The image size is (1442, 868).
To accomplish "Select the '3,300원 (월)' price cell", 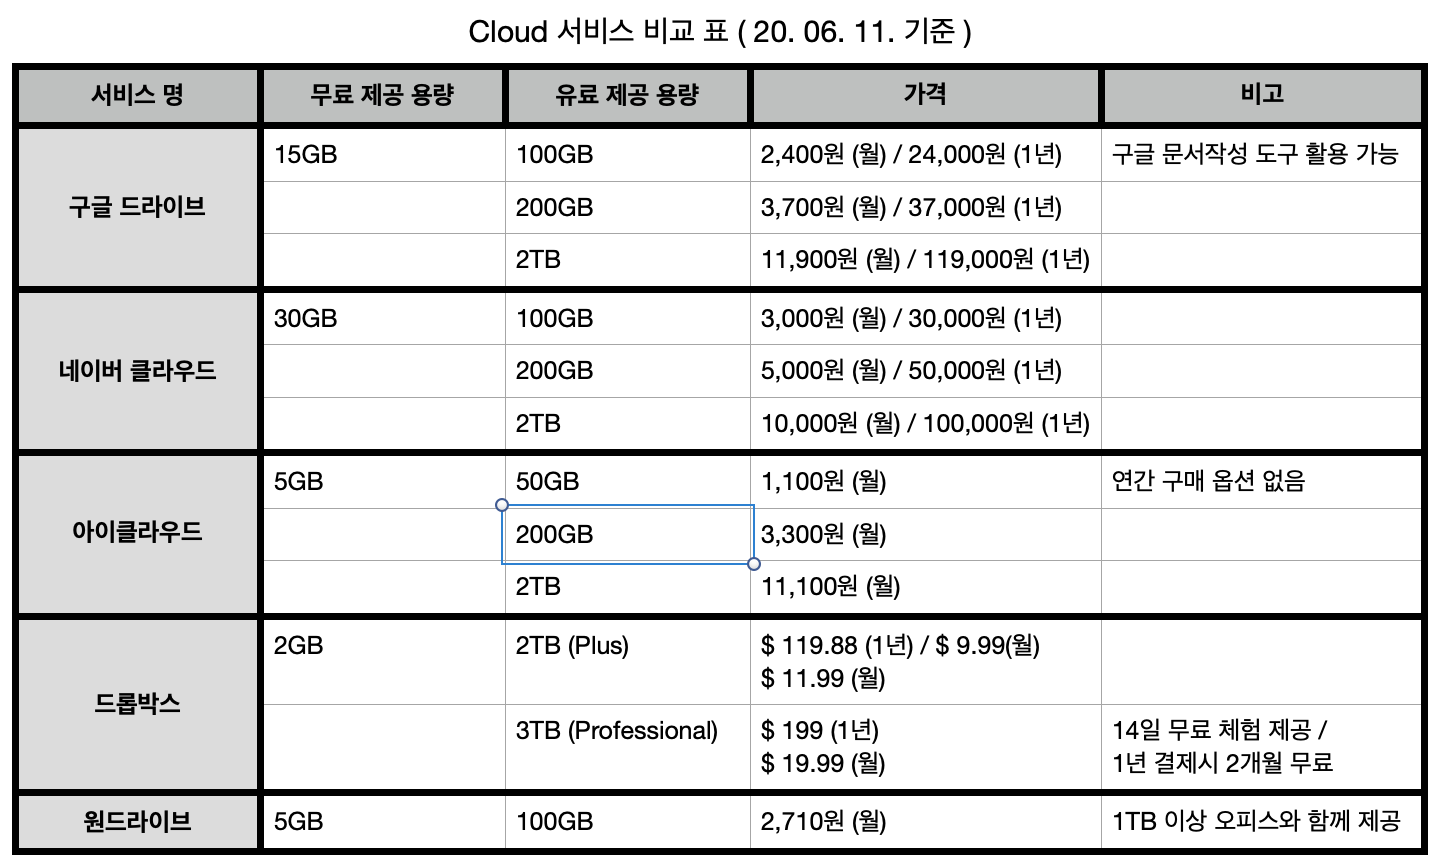I will (x=925, y=535).
